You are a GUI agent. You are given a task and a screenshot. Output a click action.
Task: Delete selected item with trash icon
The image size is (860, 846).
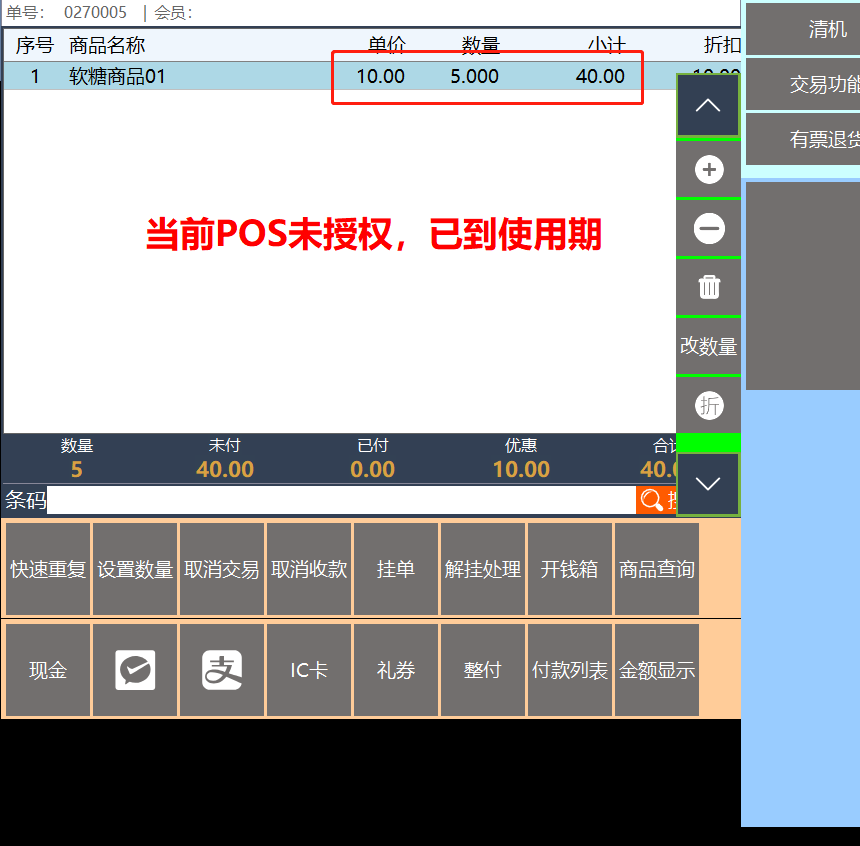[x=709, y=287]
